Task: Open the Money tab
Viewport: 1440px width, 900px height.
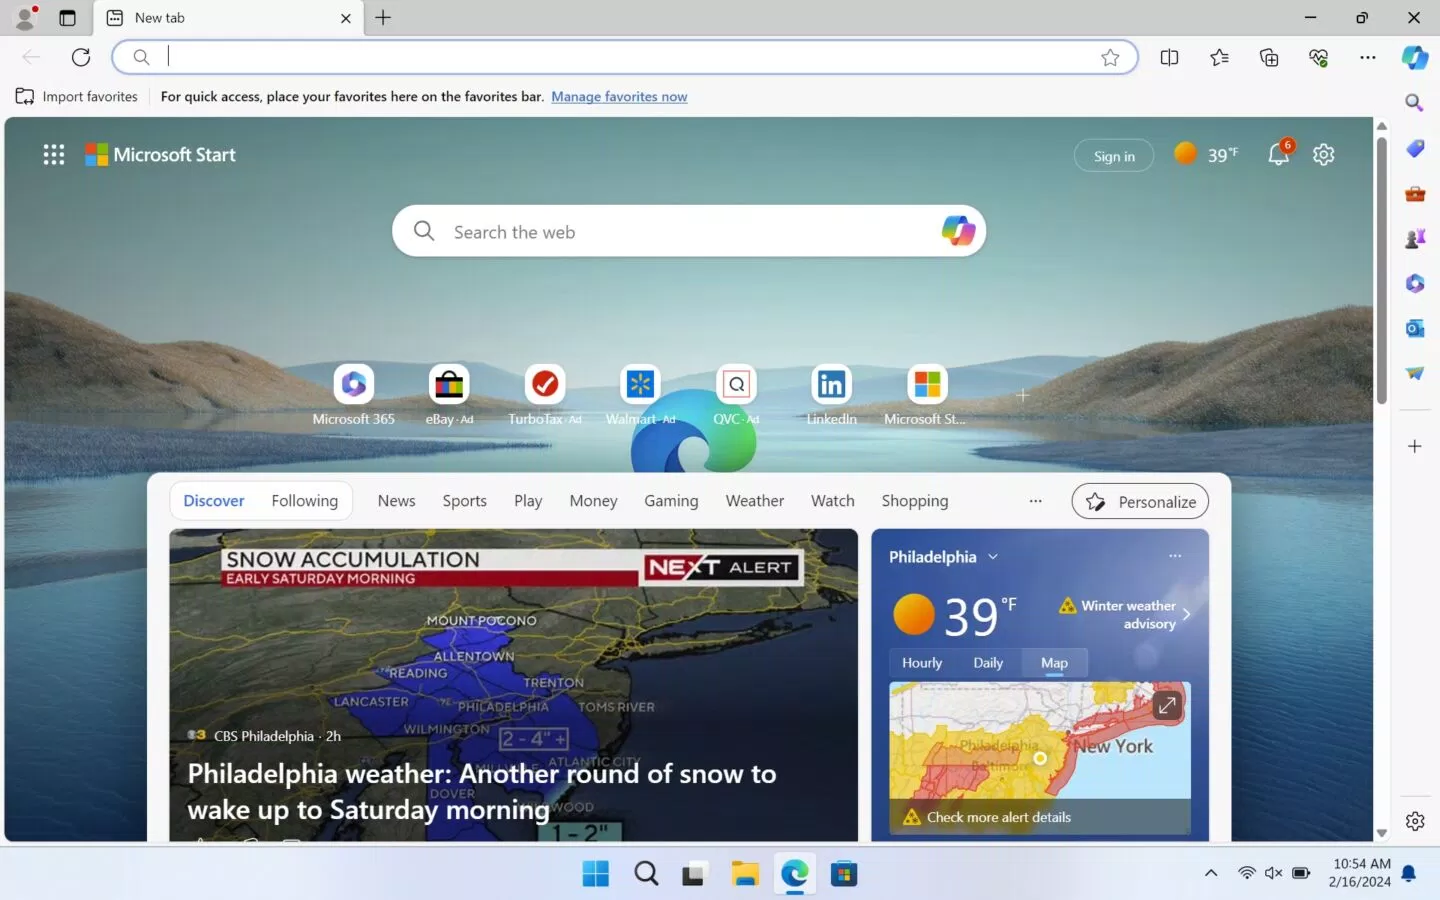Action: [x=593, y=501]
